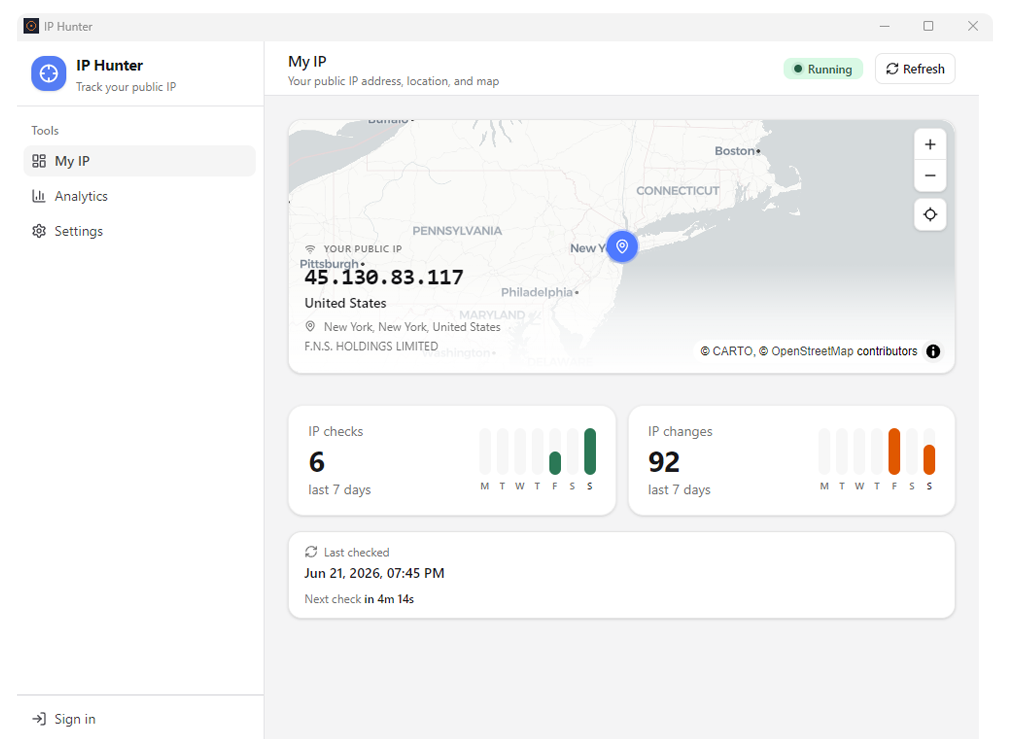Zoom in on the map

930,144
